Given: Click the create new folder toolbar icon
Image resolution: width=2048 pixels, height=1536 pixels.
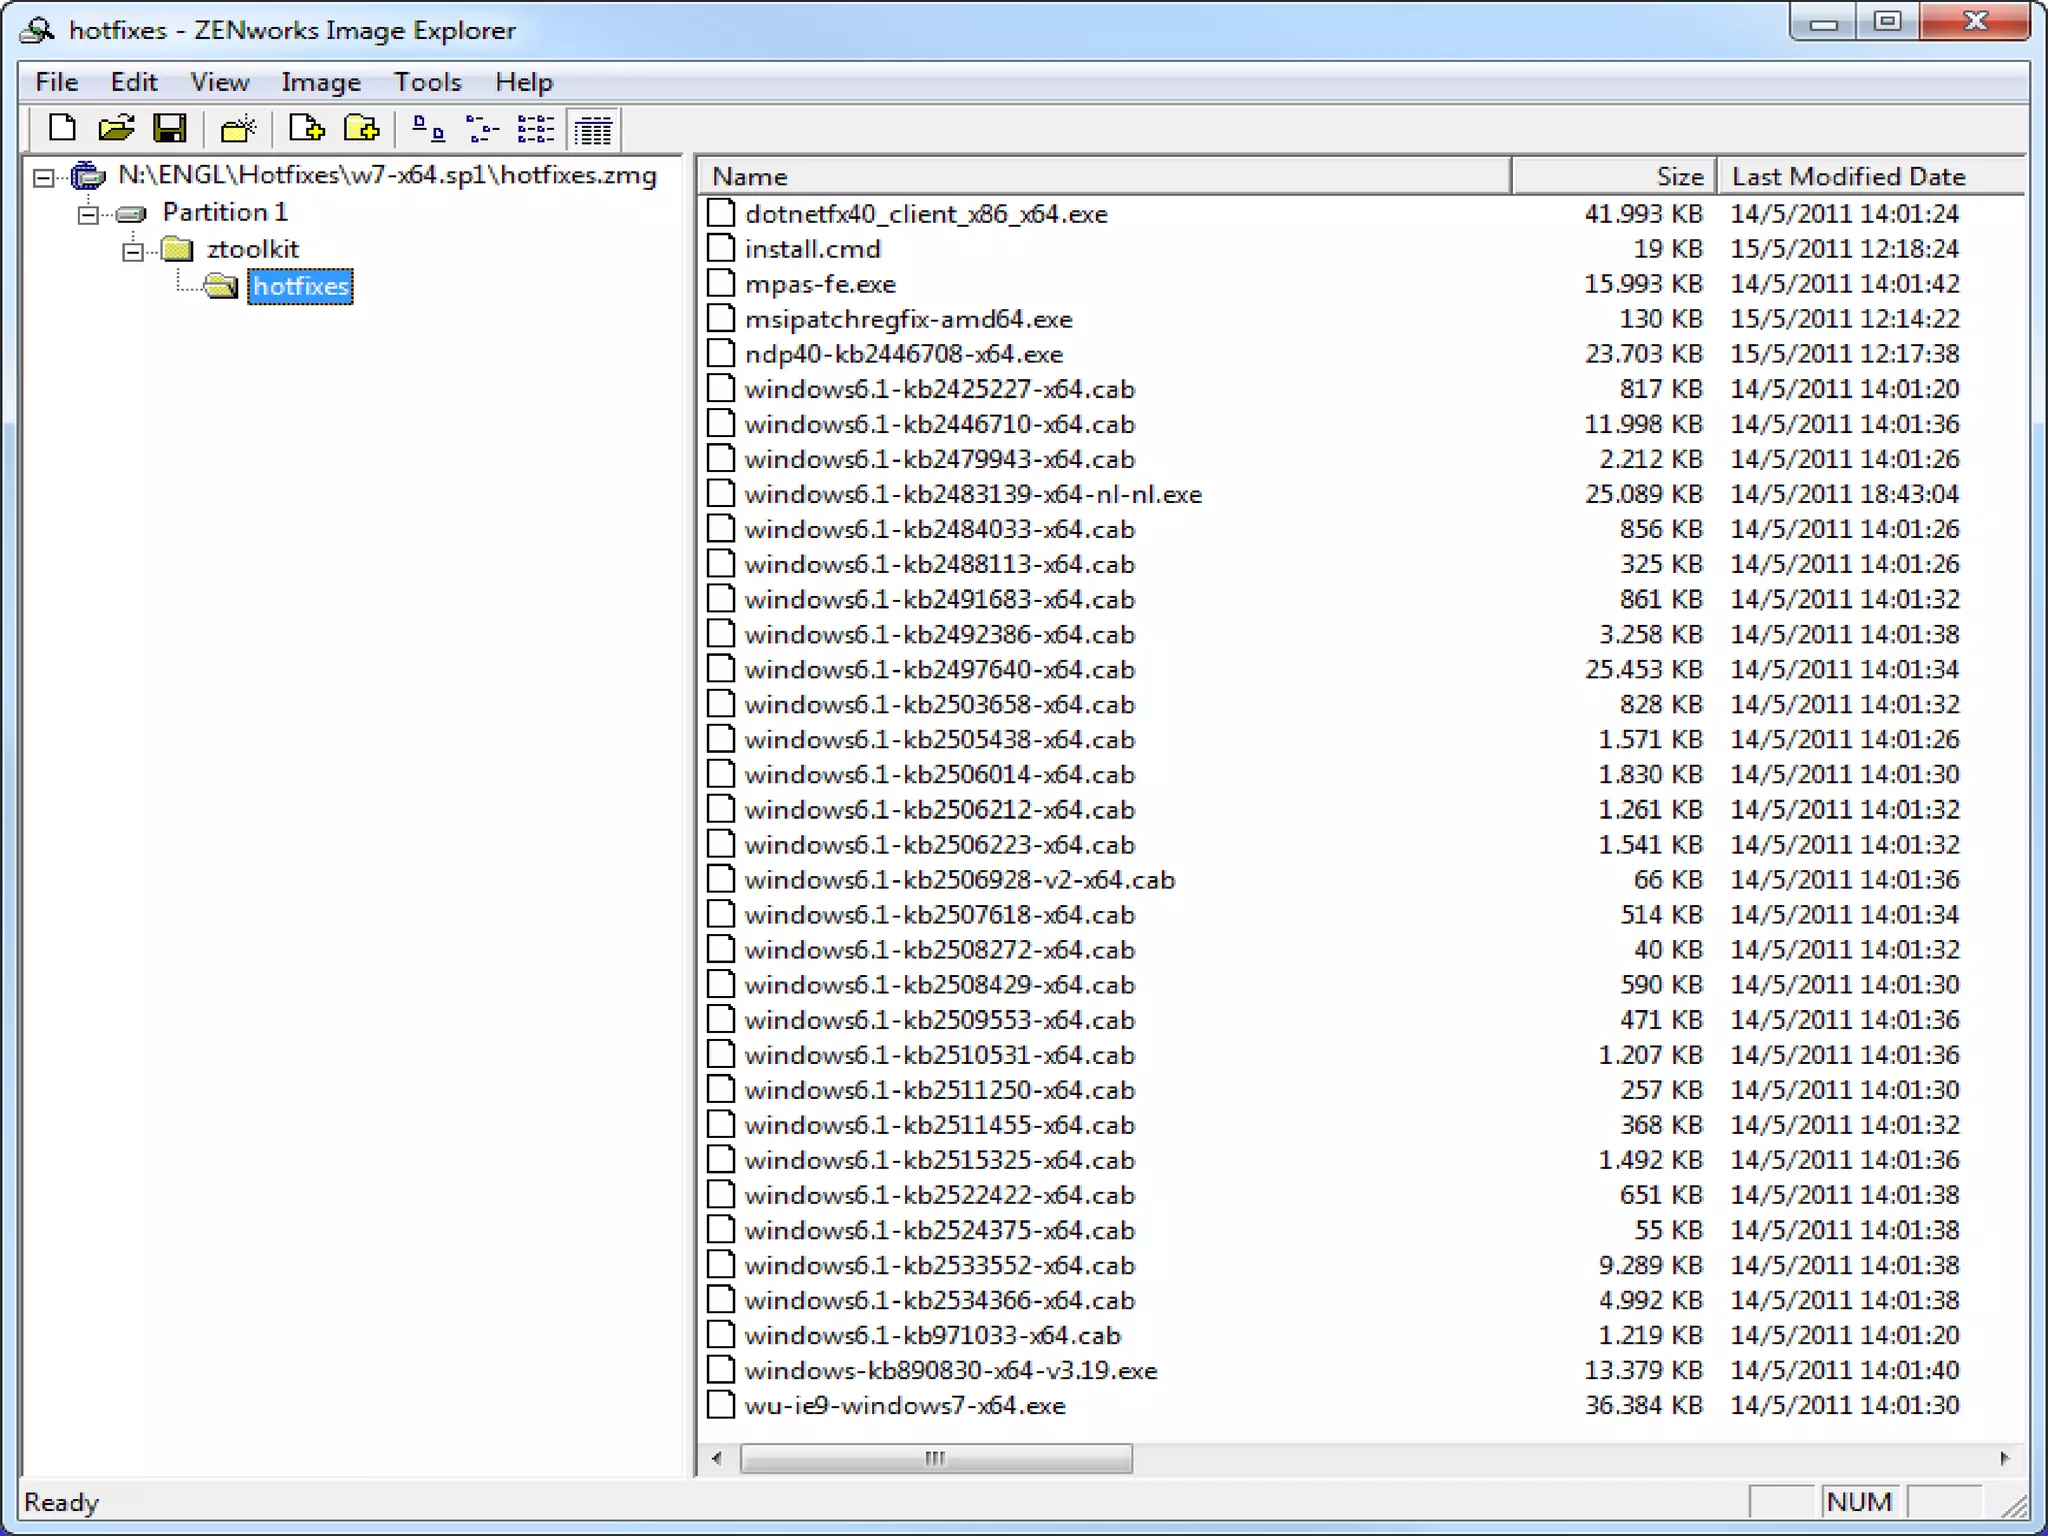Looking at the screenshot, I should pos(238,129).
